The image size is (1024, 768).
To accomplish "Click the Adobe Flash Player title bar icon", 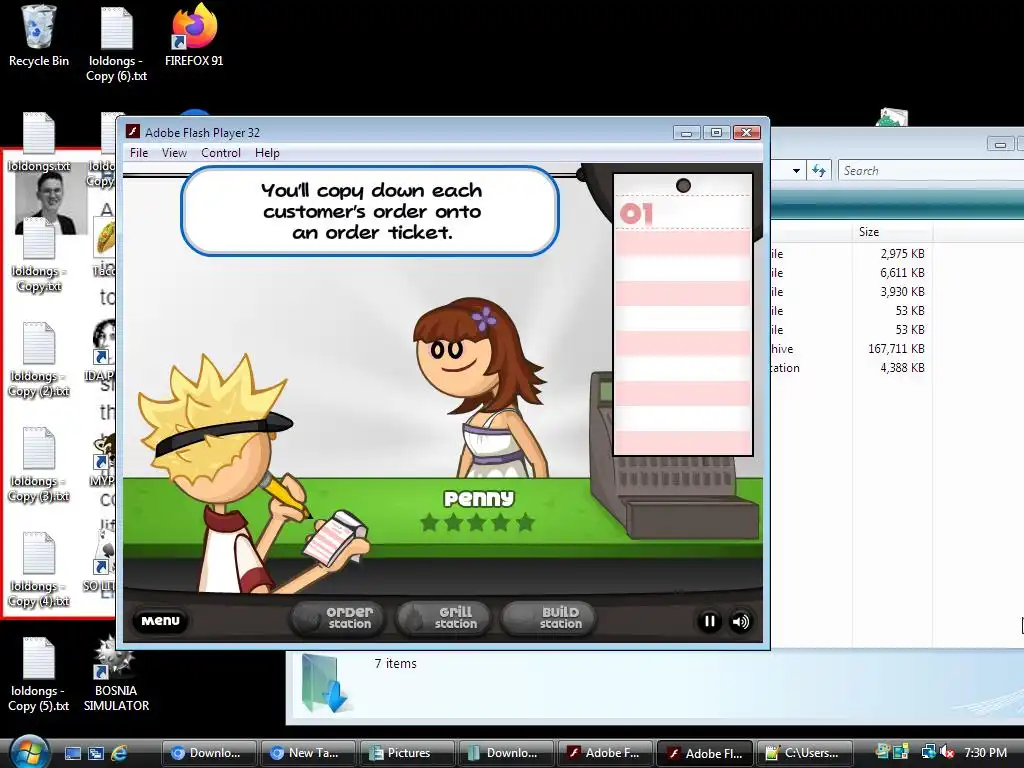I will point(133,132).
